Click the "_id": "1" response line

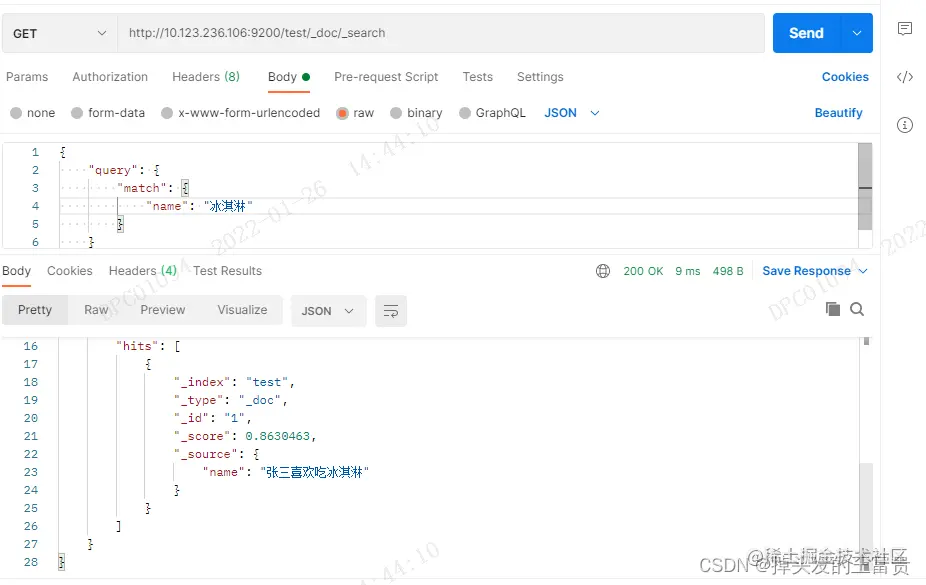(213, 418)
